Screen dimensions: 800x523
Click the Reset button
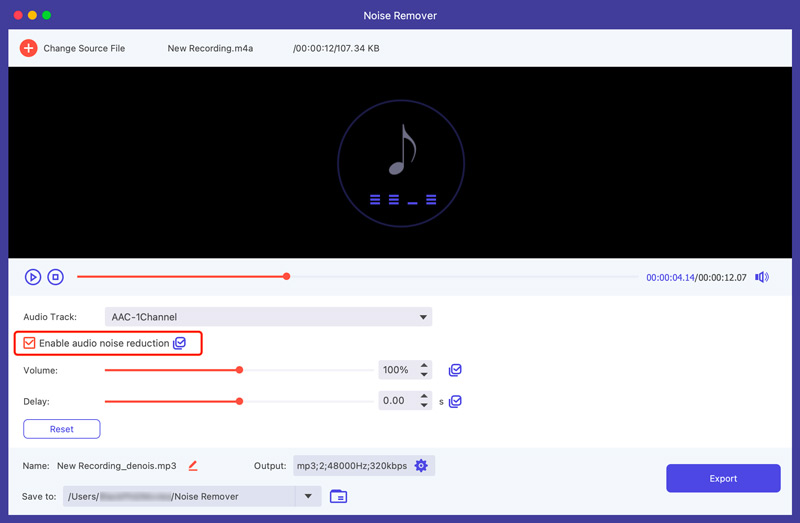62,429
